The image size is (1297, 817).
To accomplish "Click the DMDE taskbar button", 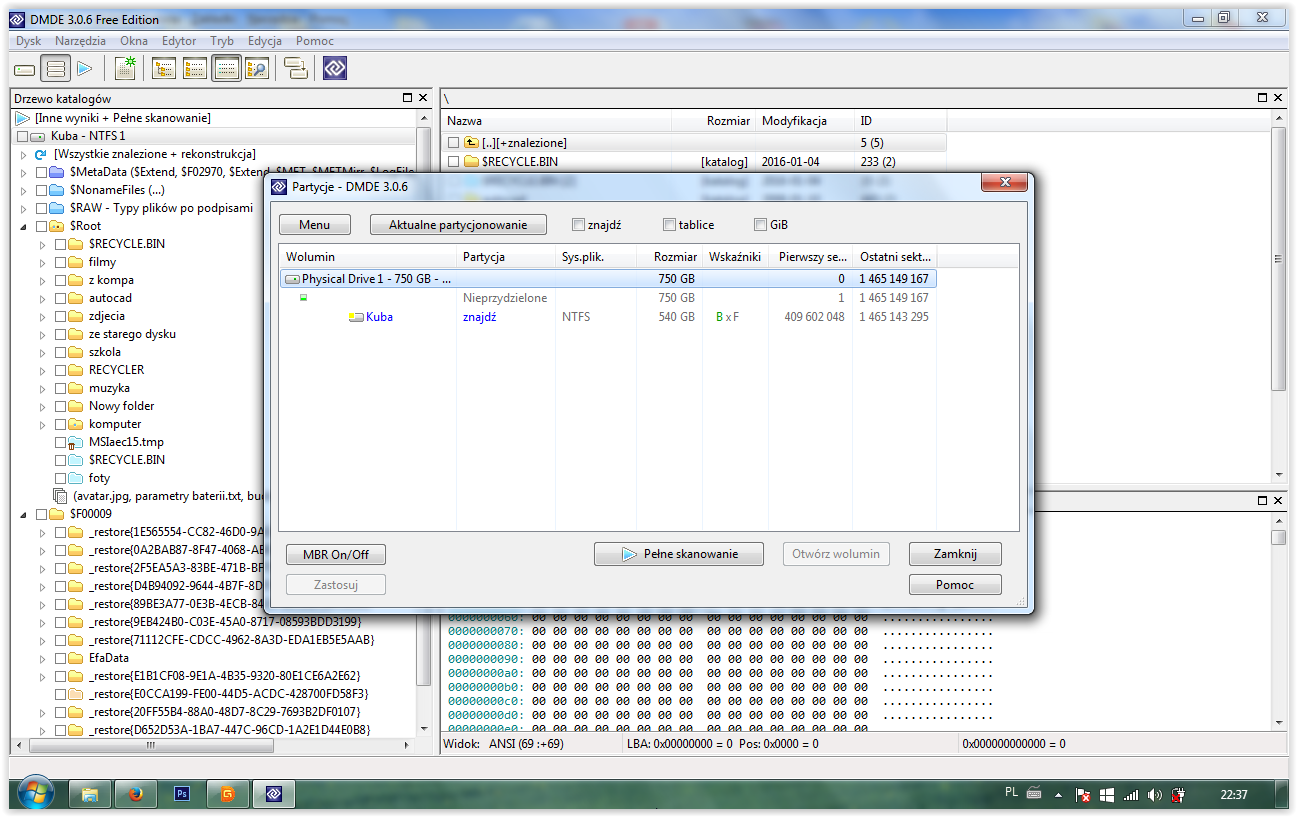I will click(274, 794).
